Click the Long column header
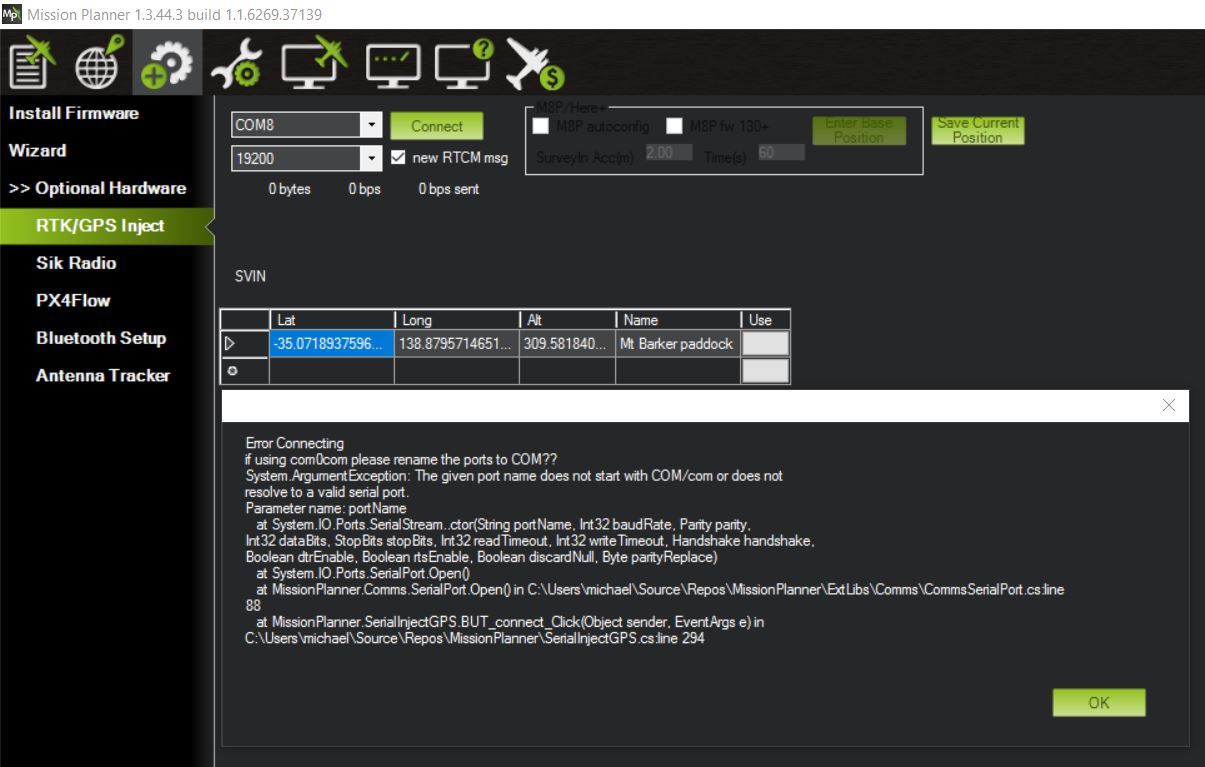 click(457, 320)
